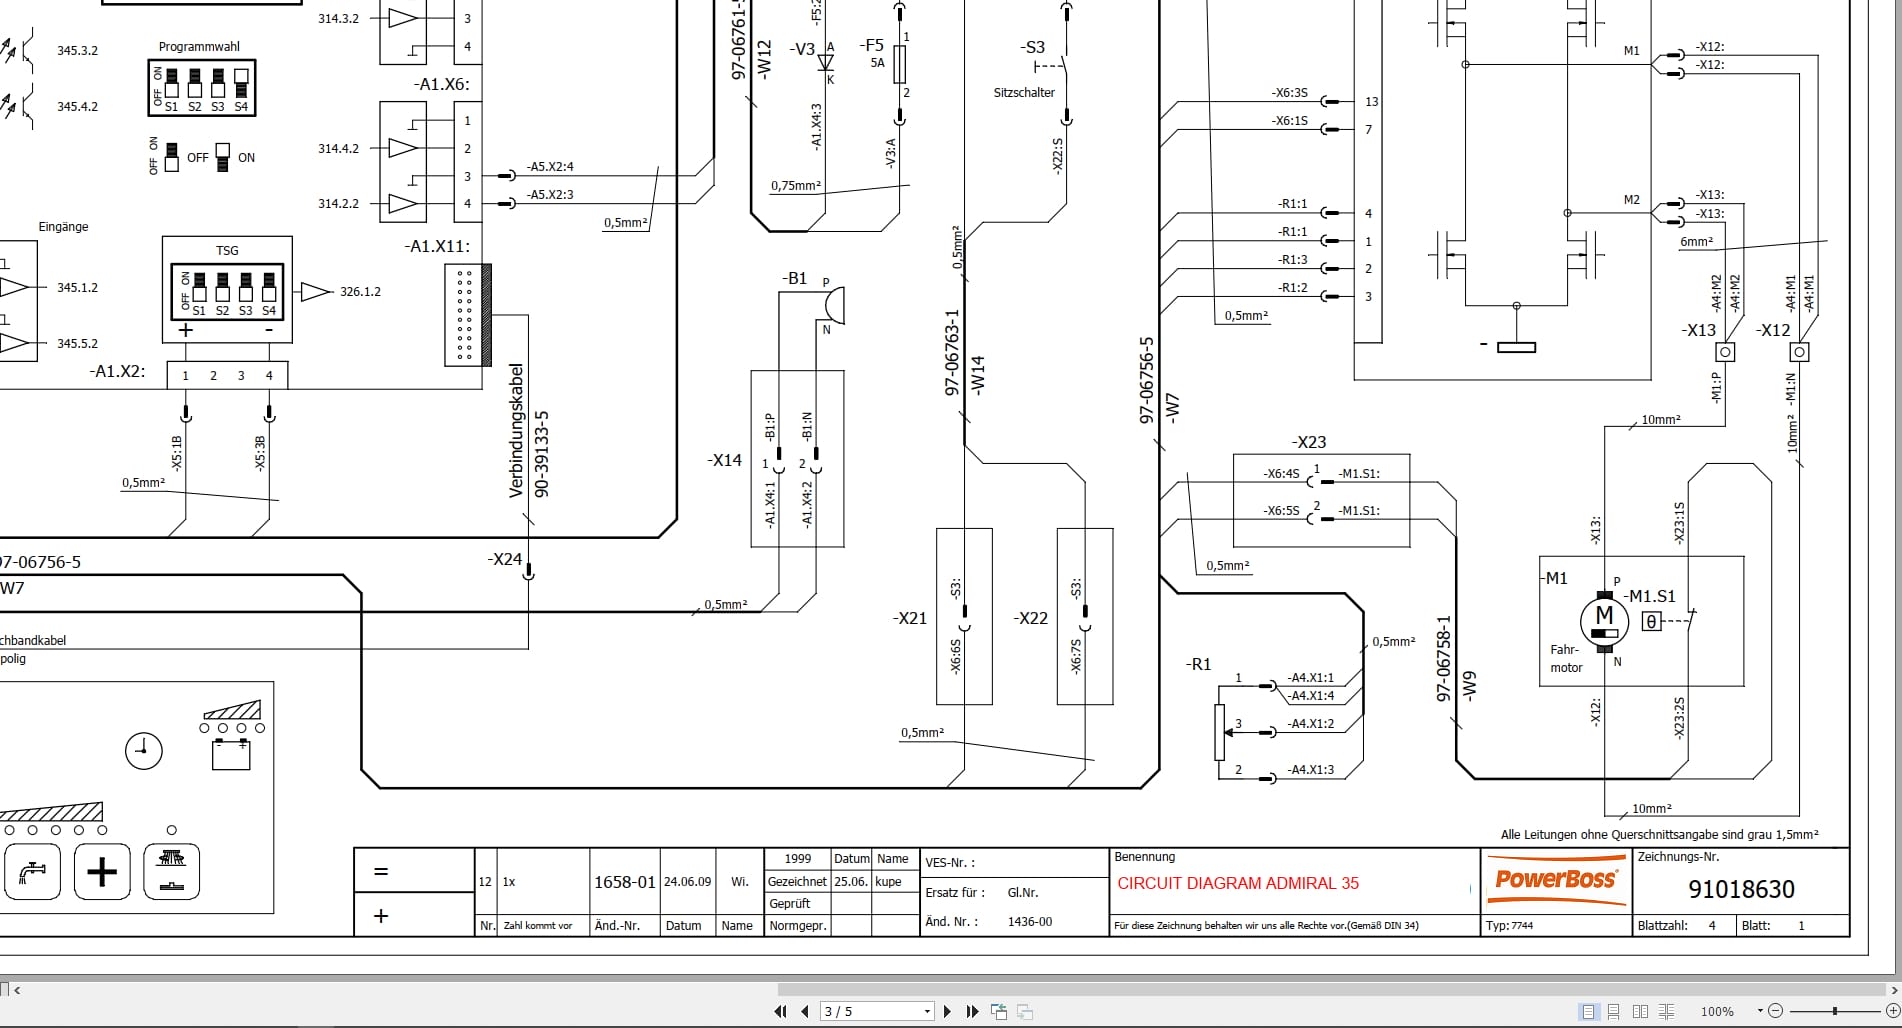
Task: Click the PowerBoss logo in title block
Action: (1555, 879)
